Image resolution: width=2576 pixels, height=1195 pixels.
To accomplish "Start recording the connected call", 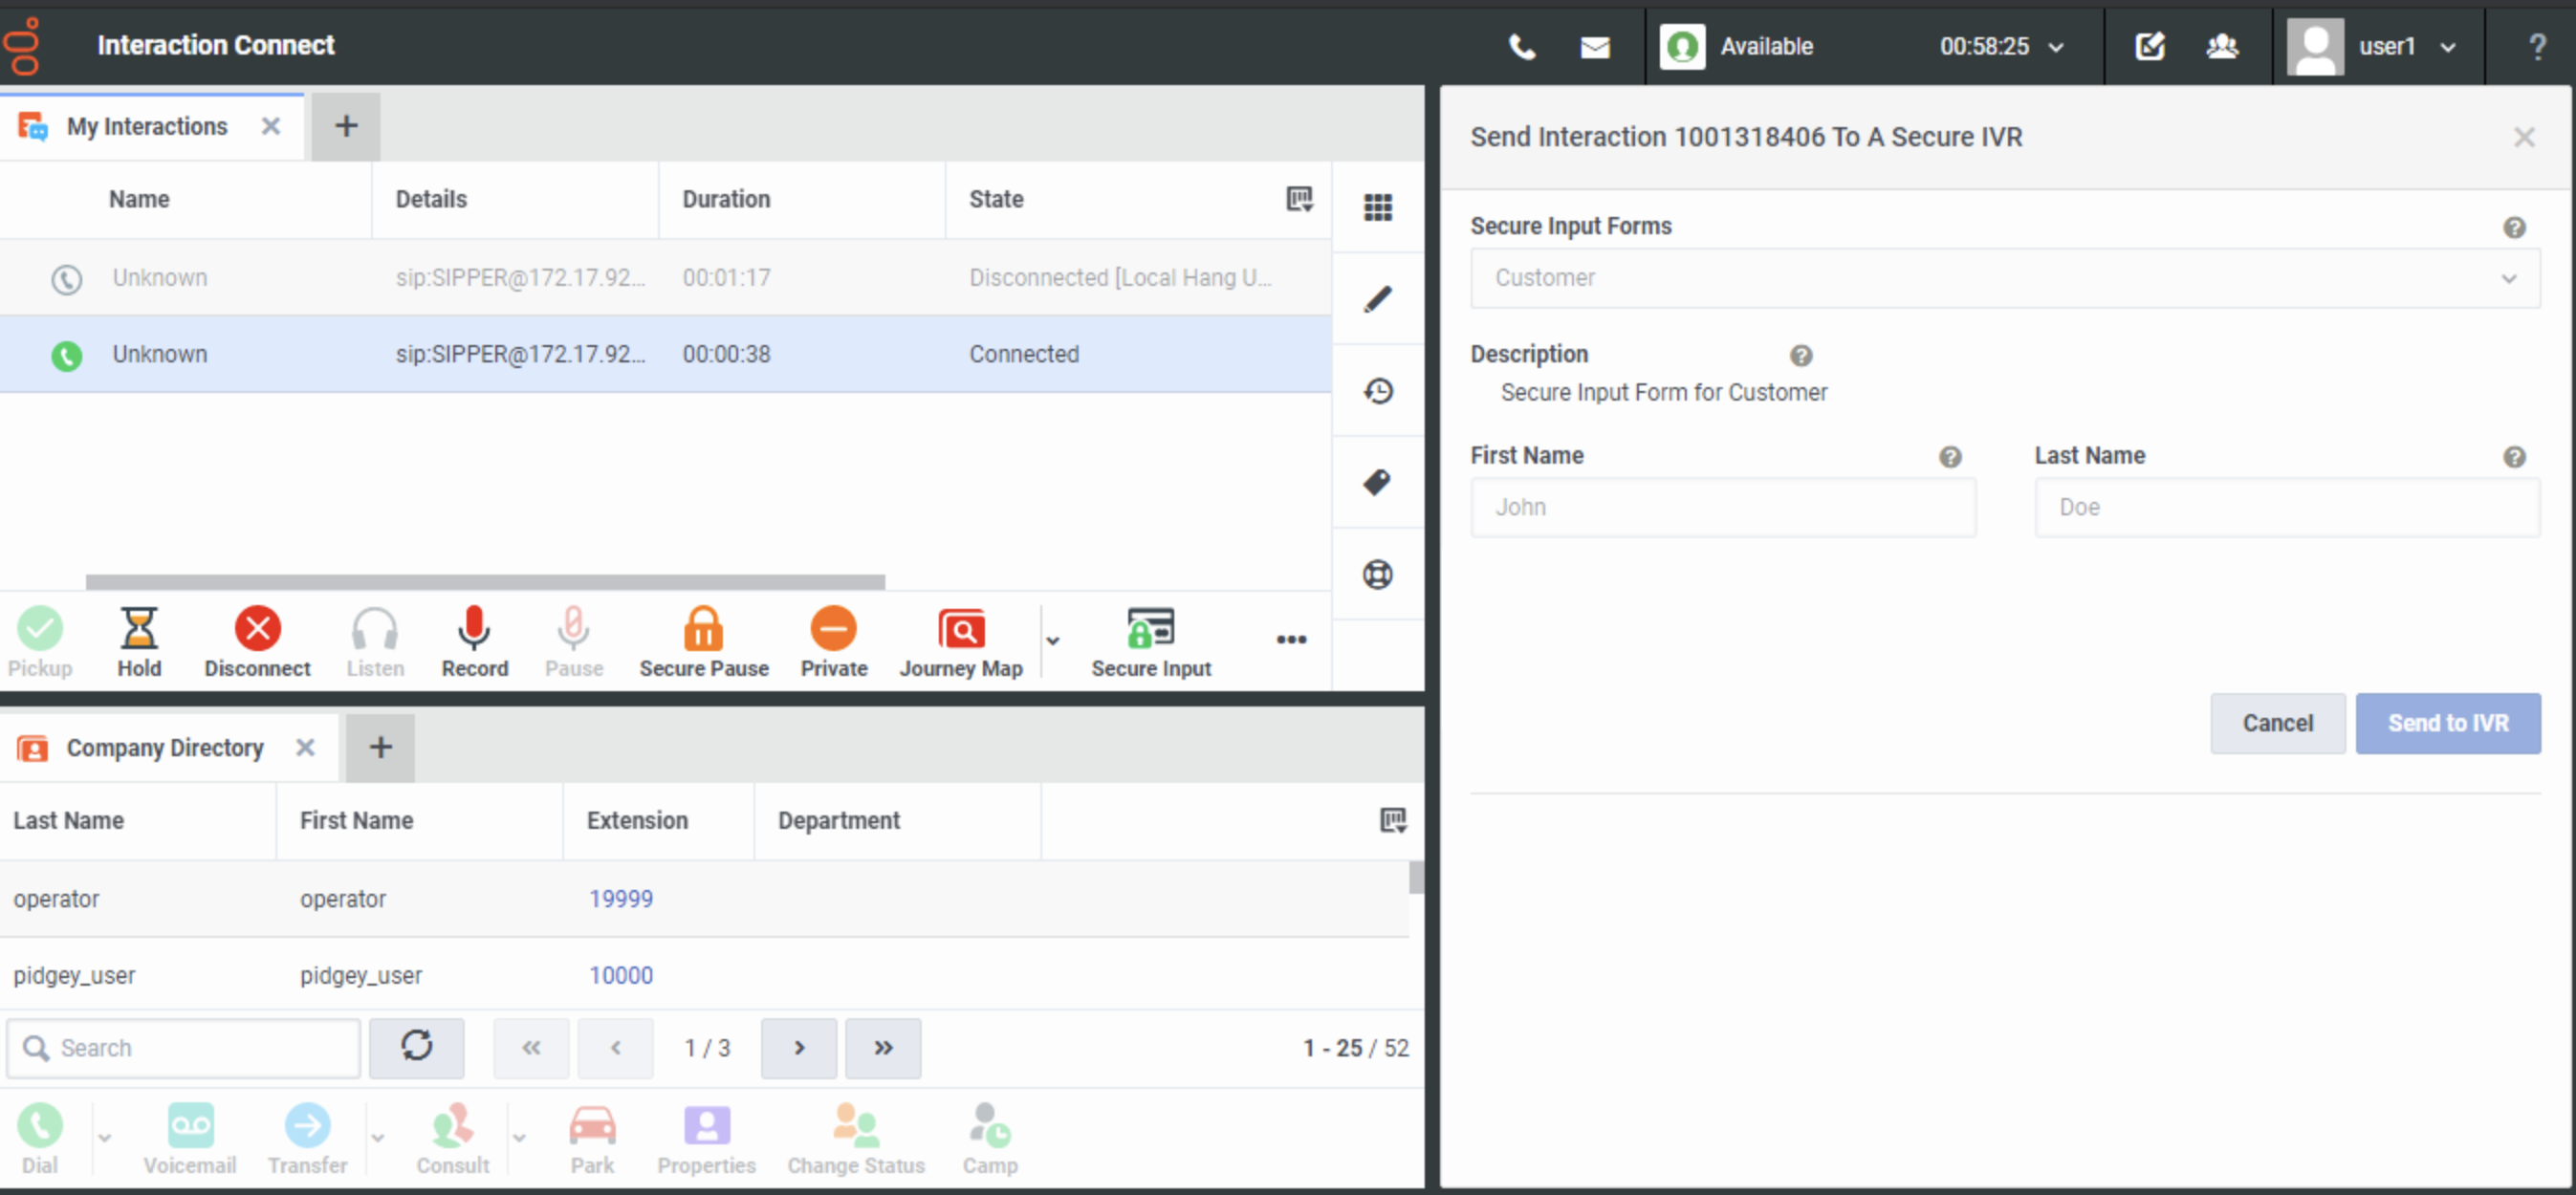I will (x=474, y=640).
